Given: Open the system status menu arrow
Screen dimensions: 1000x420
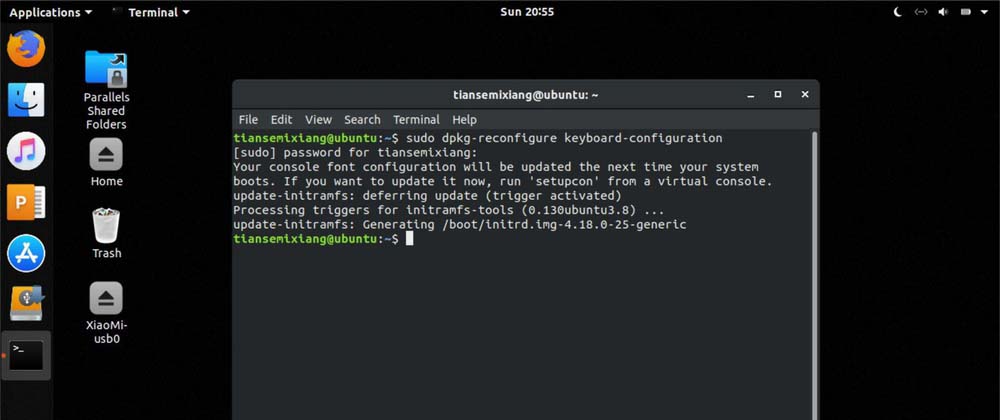Looking at the screenshot, I should [985, 12].
